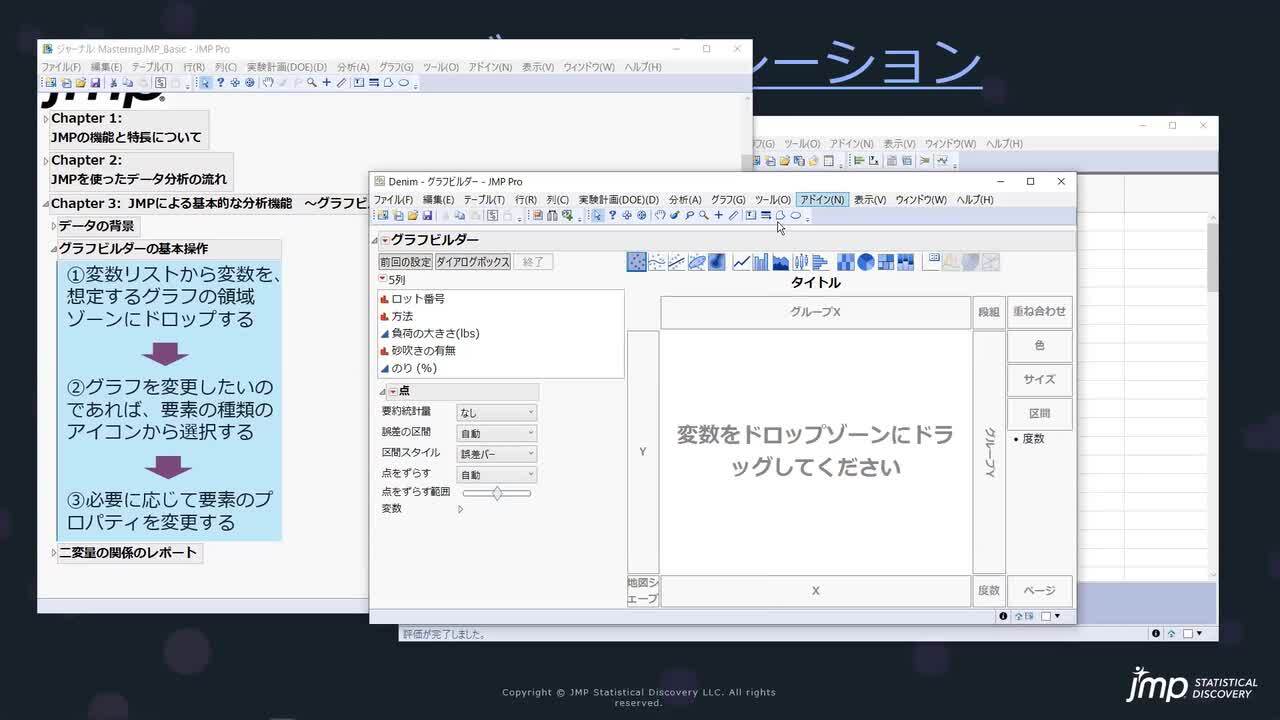Click the info icon in Graph Builder status bar

[1003, 616]
